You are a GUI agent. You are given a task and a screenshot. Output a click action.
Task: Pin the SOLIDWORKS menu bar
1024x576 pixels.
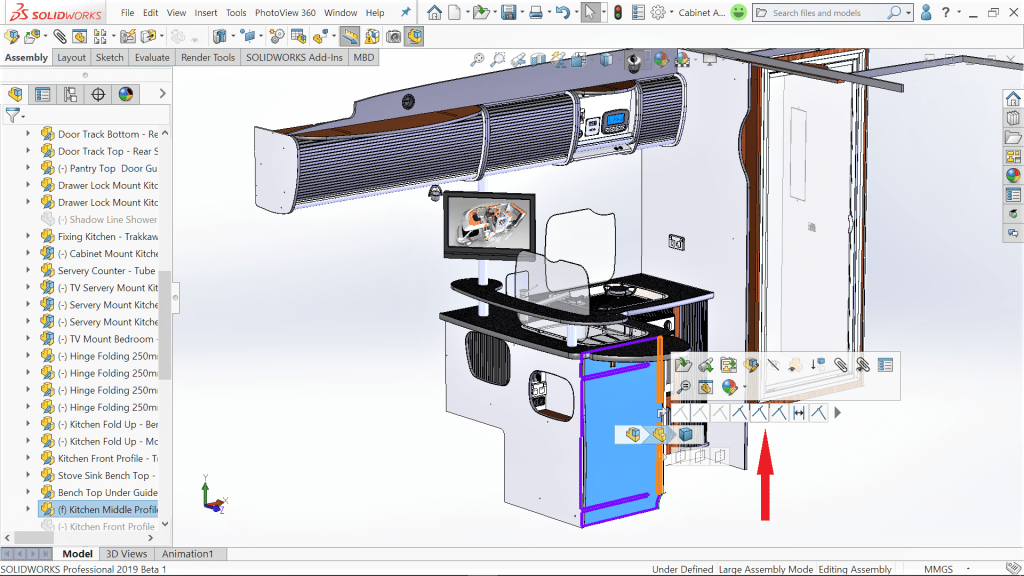405,13
